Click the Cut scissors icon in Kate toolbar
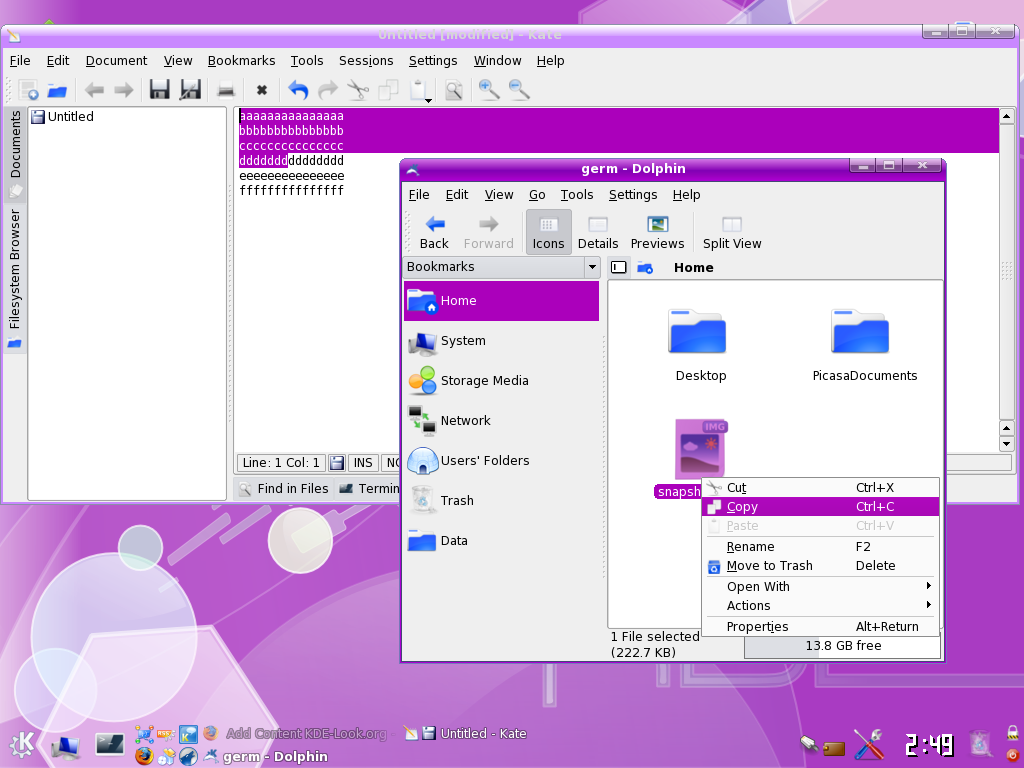 (x=358, y=89)
